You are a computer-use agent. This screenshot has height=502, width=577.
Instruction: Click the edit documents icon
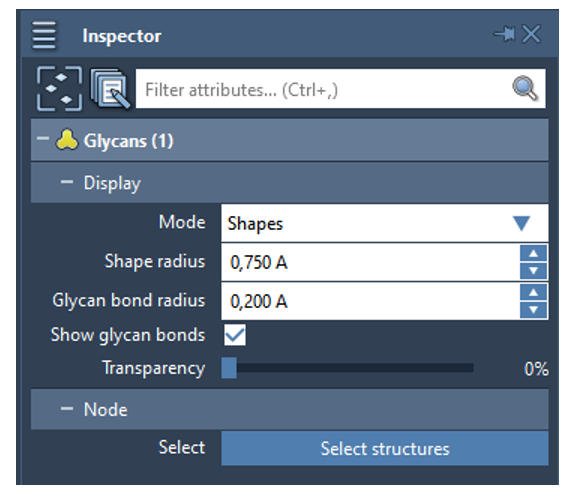click(110, 89)
